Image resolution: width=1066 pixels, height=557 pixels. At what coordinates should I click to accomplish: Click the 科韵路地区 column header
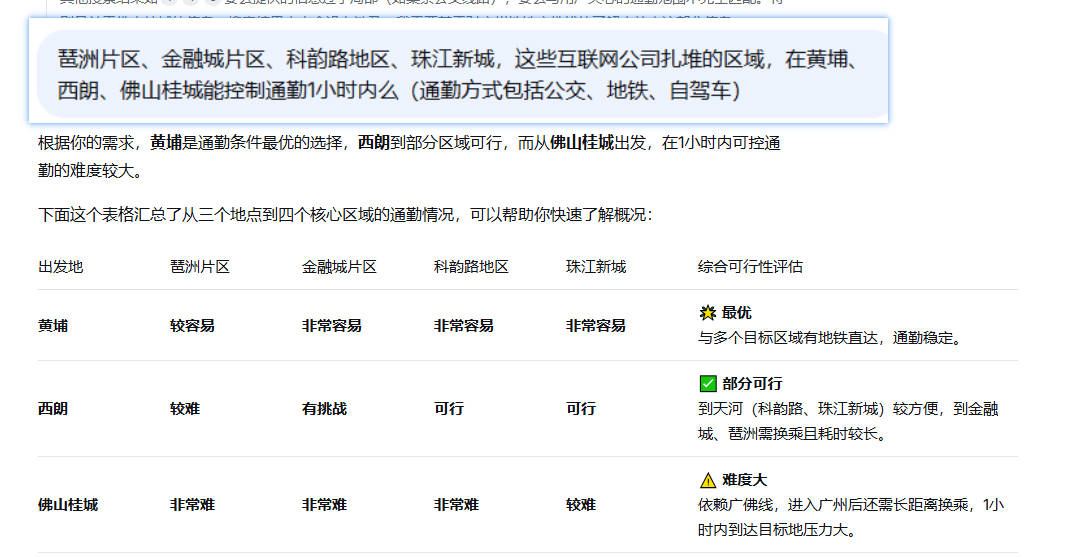pos(471,267)
